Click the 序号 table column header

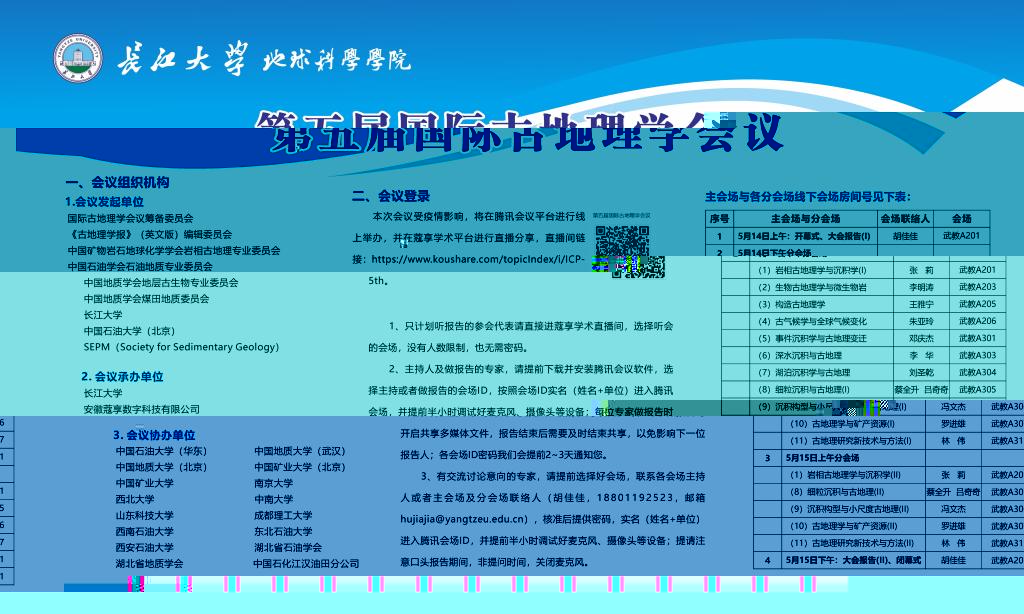tap(719, 218)
